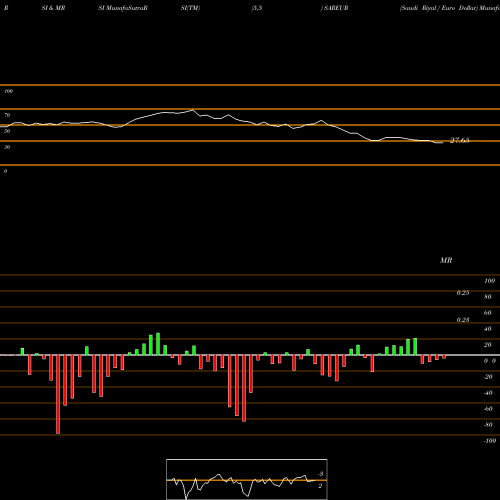This screenshot has height=500, width=500.
Task: Click the MR indicator label
Action: (x=446, y=260)
